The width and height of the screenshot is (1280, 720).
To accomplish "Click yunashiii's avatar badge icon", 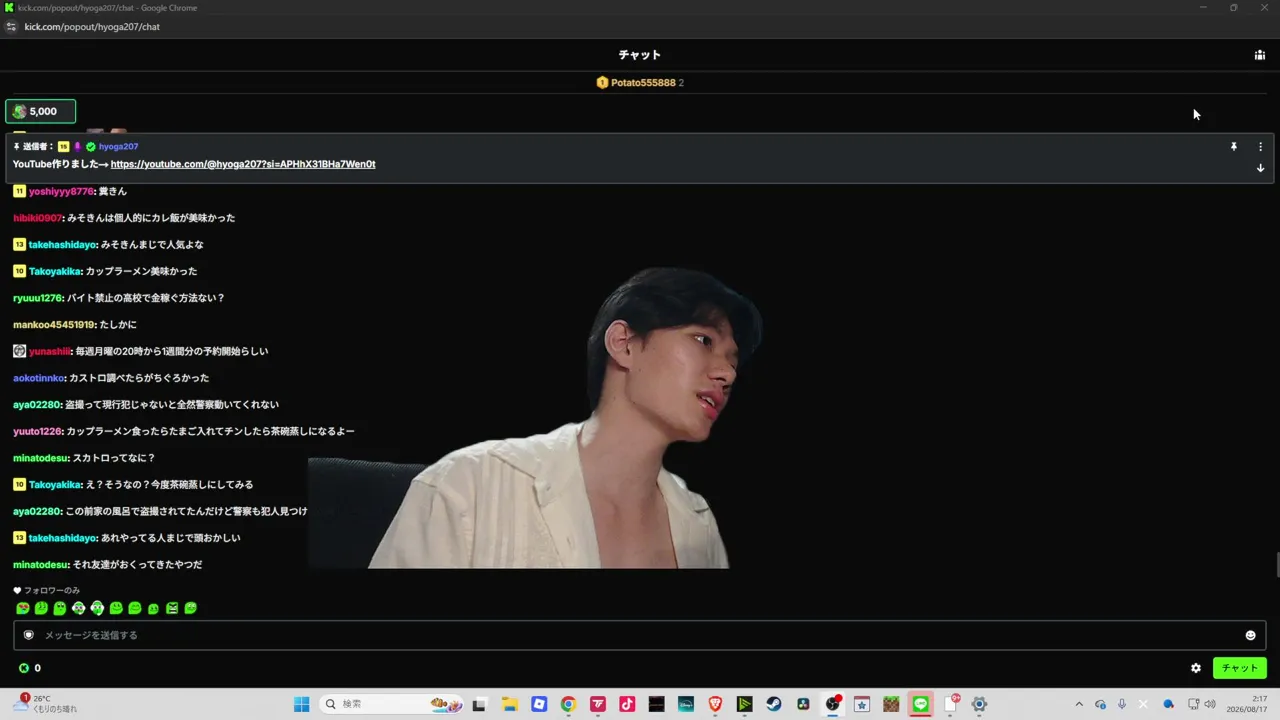I will 19,351.
